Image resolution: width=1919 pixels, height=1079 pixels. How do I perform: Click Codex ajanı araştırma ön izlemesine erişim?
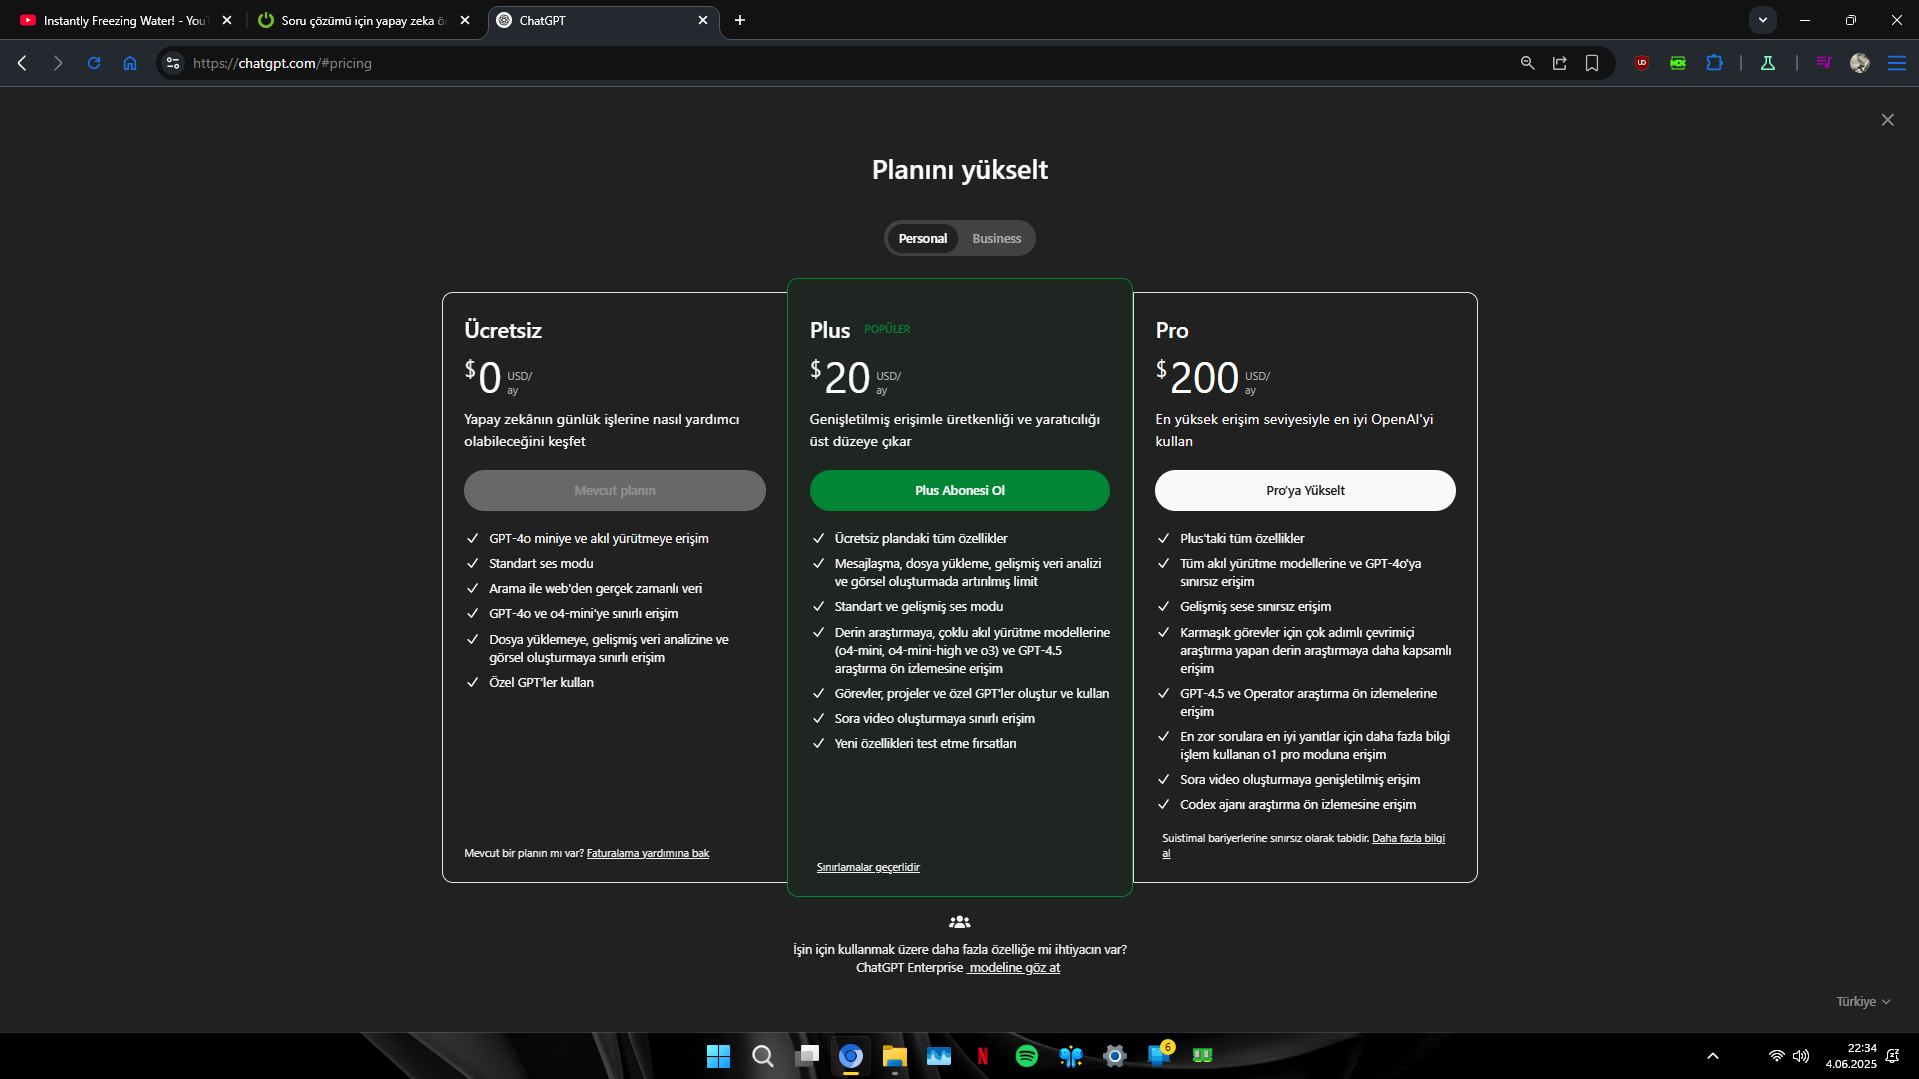click(x=1298, y=805)
